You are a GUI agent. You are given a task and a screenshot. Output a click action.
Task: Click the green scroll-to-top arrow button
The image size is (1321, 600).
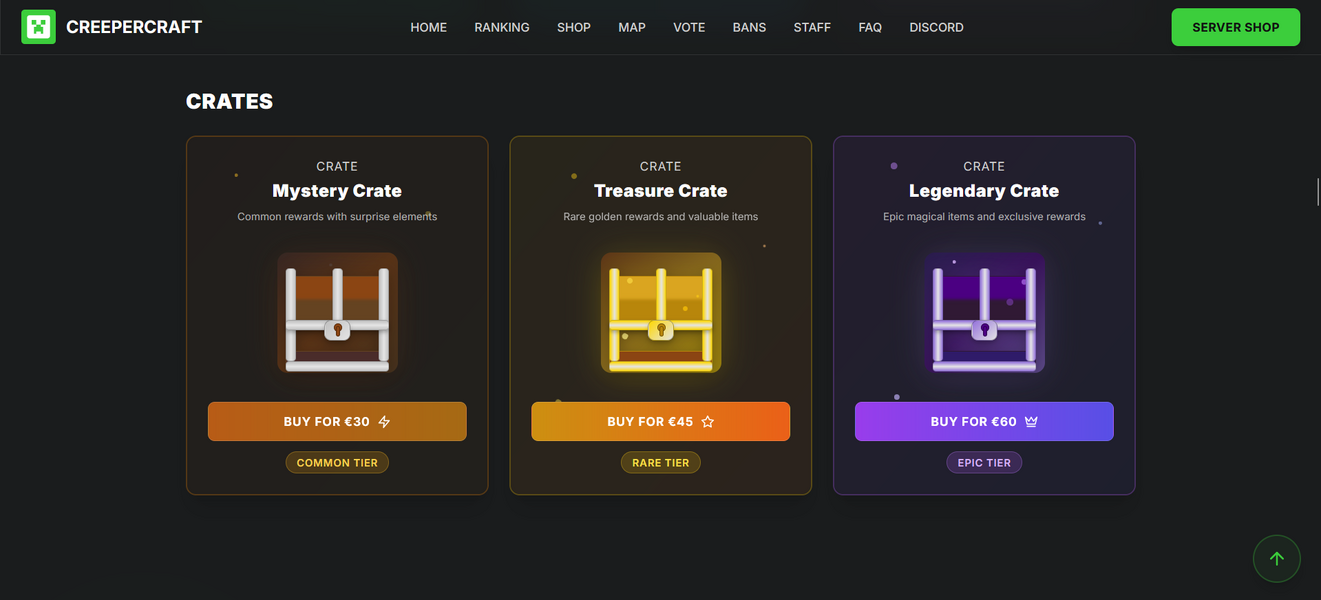pyautogui.click(x=1276, y=559)
